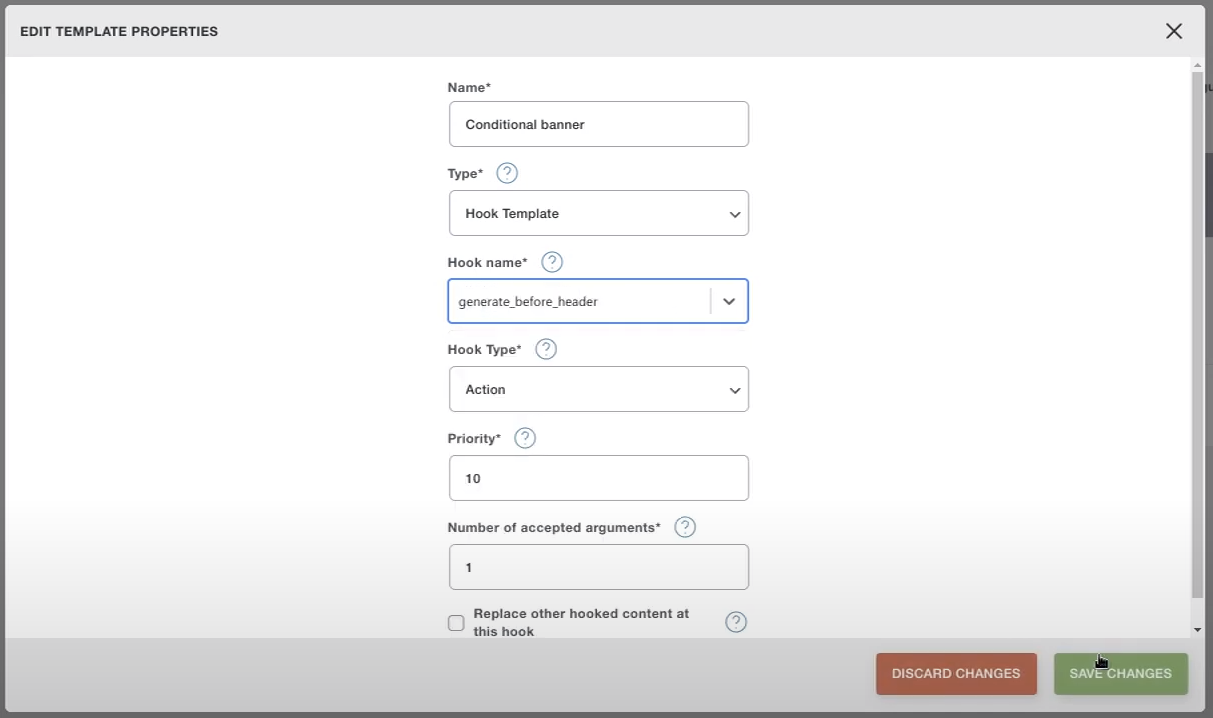Click the Save Changes button
This screenshot has height=718, width=1213.
(1120, 673)
